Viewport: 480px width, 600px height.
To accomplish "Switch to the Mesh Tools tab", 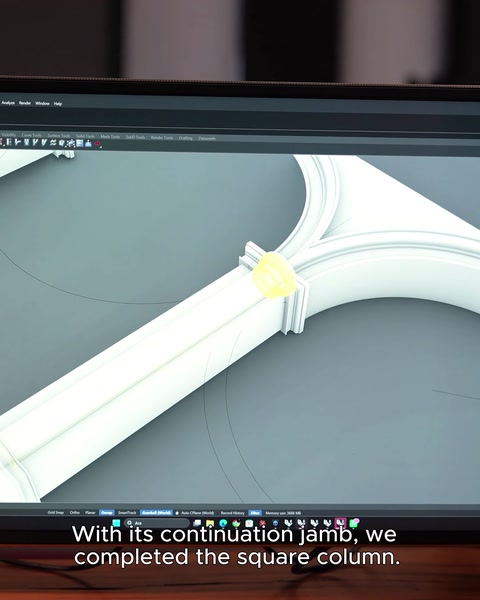I will click(110, 137).
